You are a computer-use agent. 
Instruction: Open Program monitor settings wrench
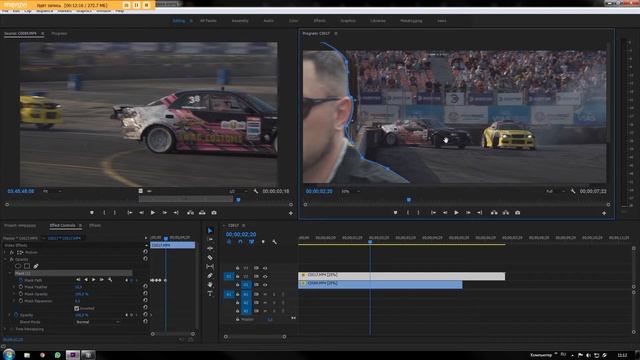(x=573, y=191)
